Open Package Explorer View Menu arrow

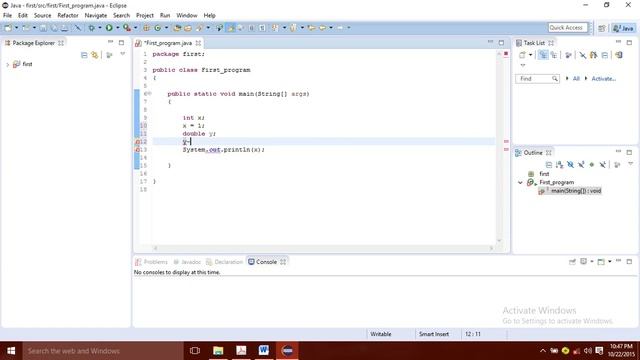click(x=122, y=54)
